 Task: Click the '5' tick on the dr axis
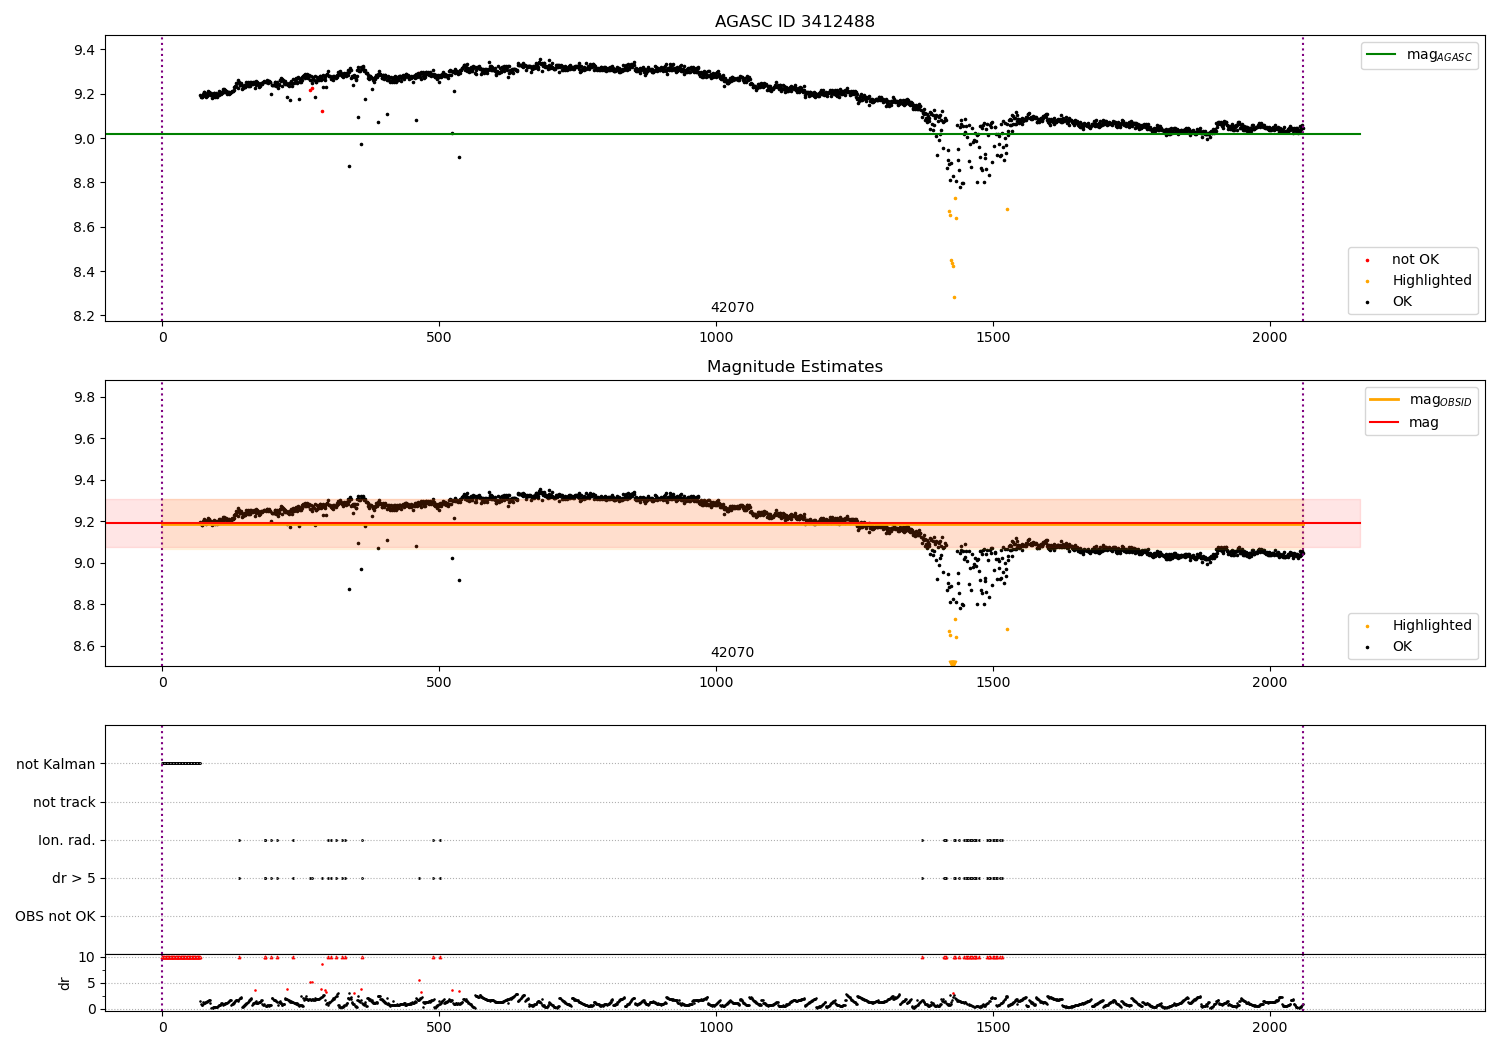[91, 984]
